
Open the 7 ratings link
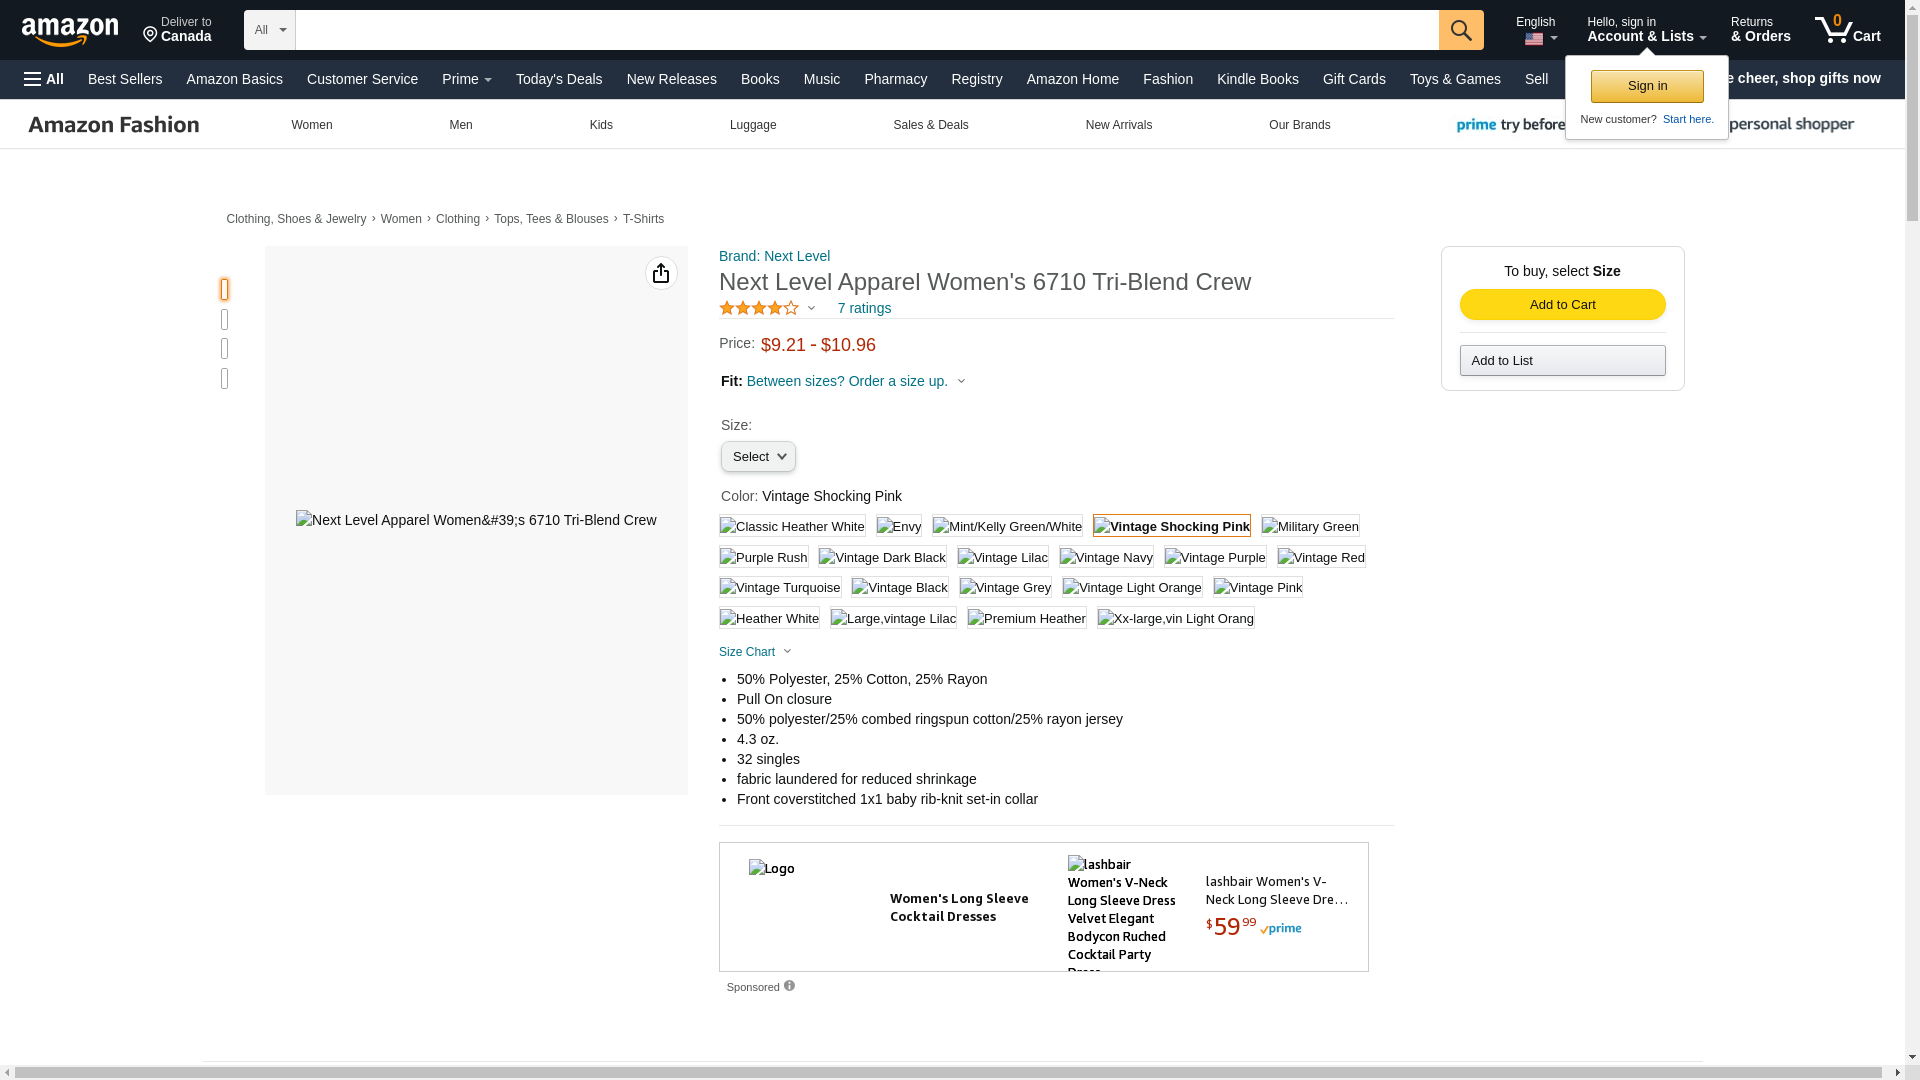(864, 308)
